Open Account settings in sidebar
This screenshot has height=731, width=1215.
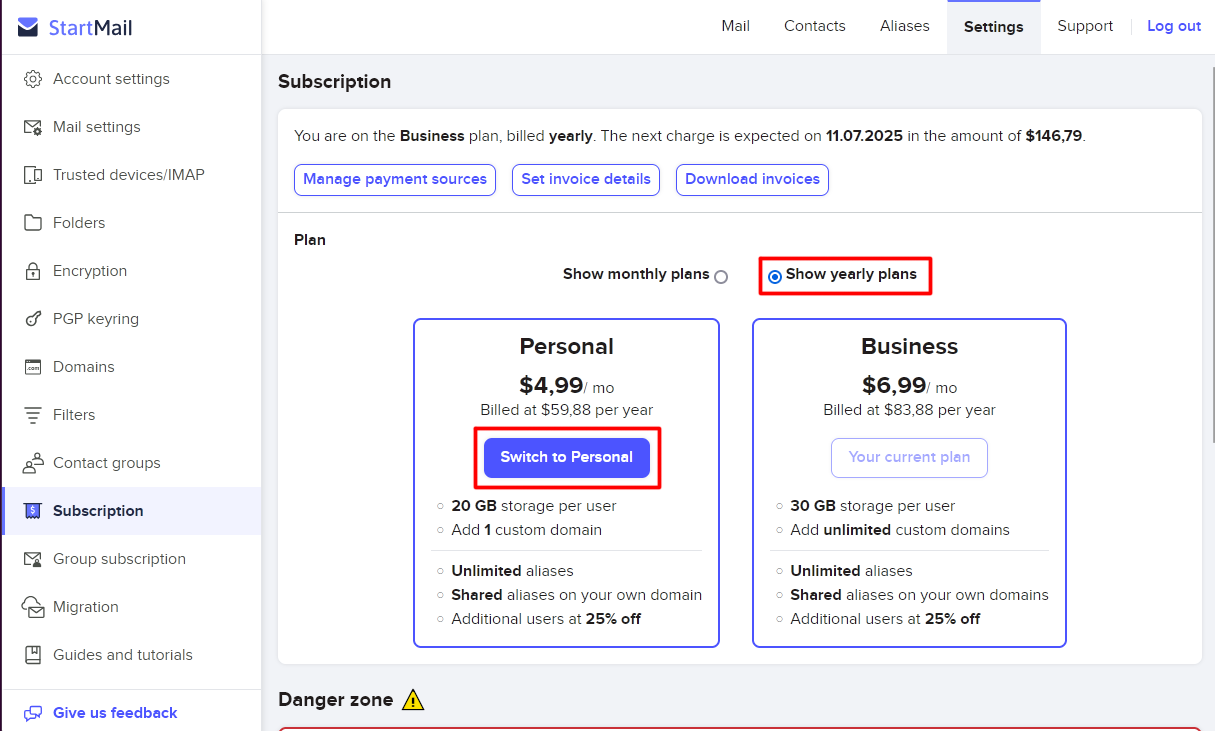131,79
